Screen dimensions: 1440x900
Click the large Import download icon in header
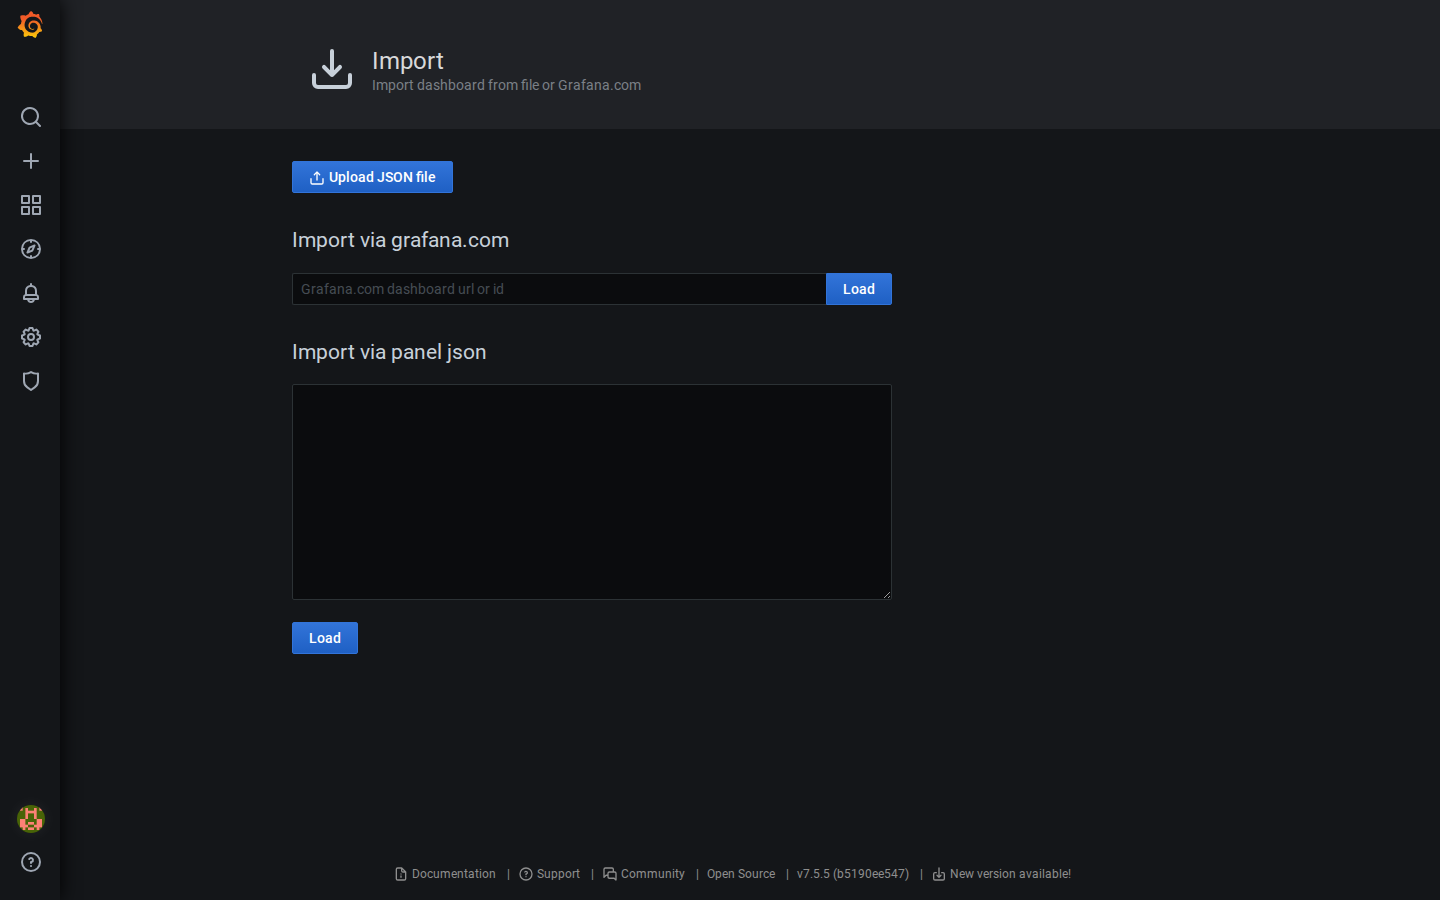tap(332, 69)
